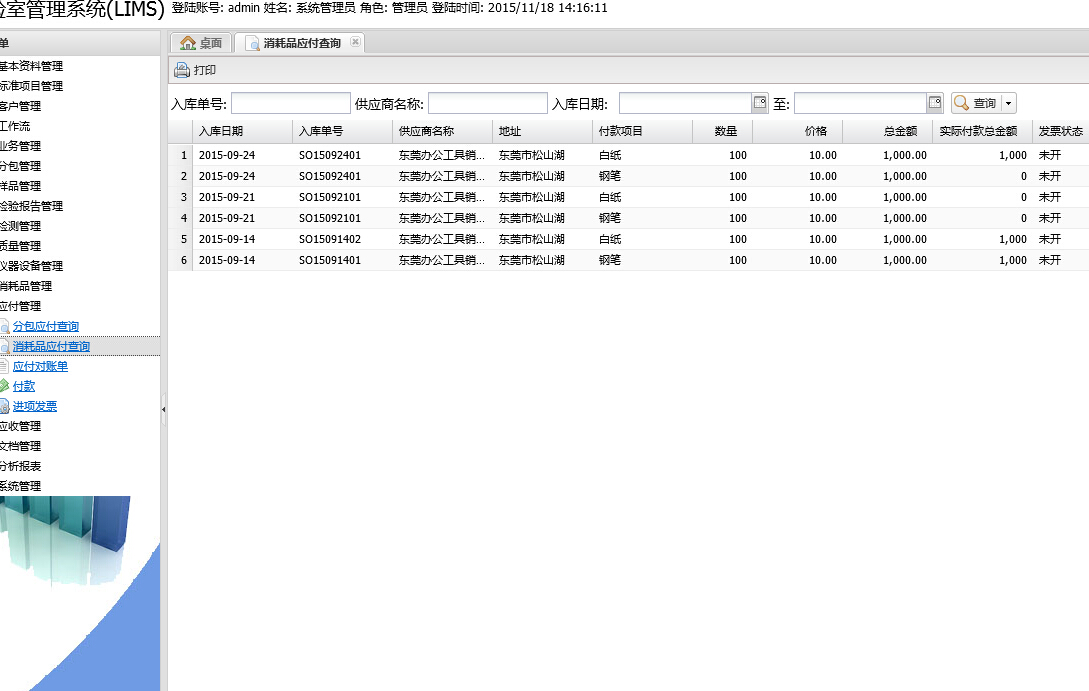Screen dimensions: 1089x691
Task: Open the dropdown arrow beside 查询
Action: click(x=1008, y=103)
